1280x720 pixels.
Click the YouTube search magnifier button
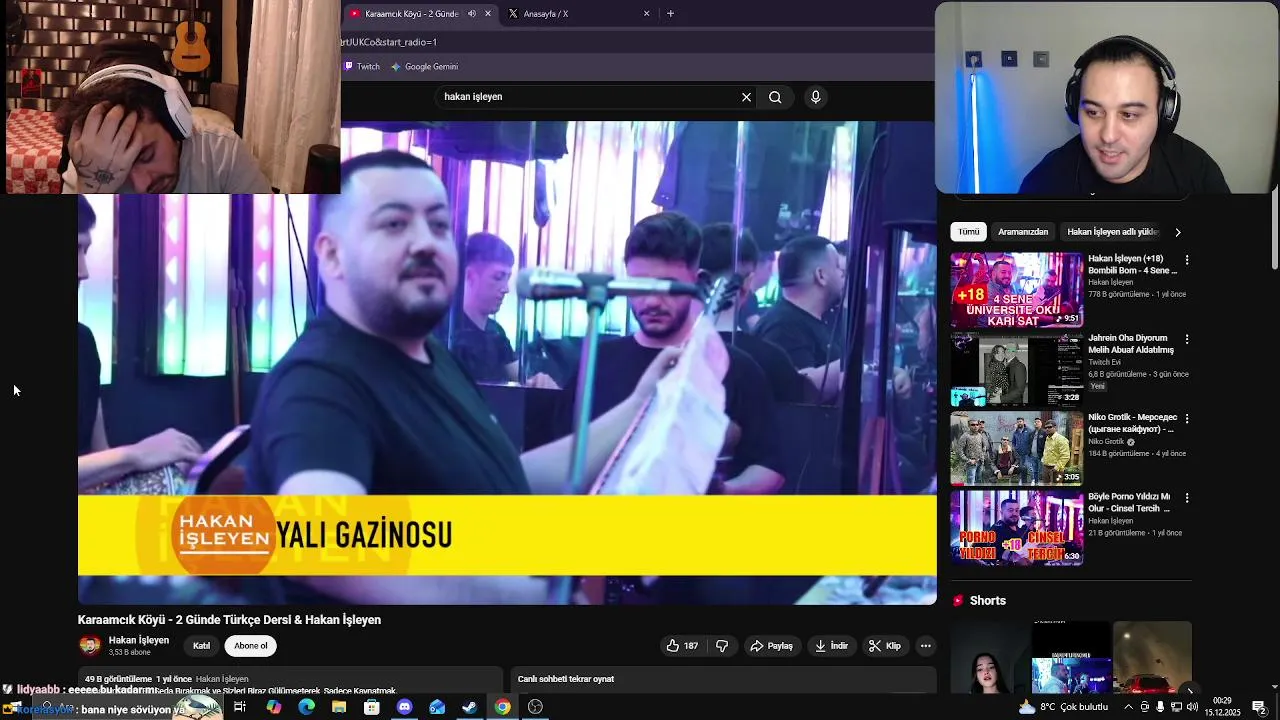775,97
